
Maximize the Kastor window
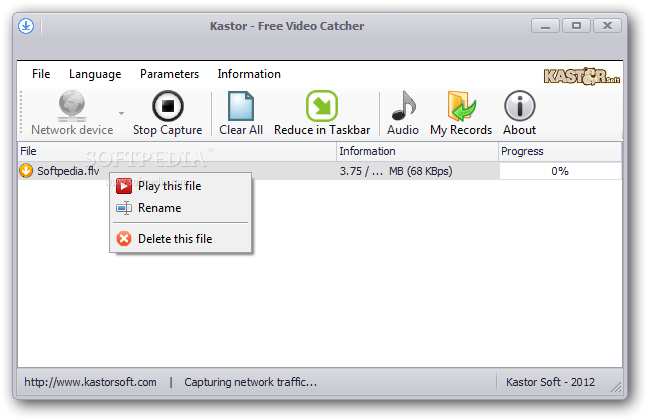(x=576, y=26)
